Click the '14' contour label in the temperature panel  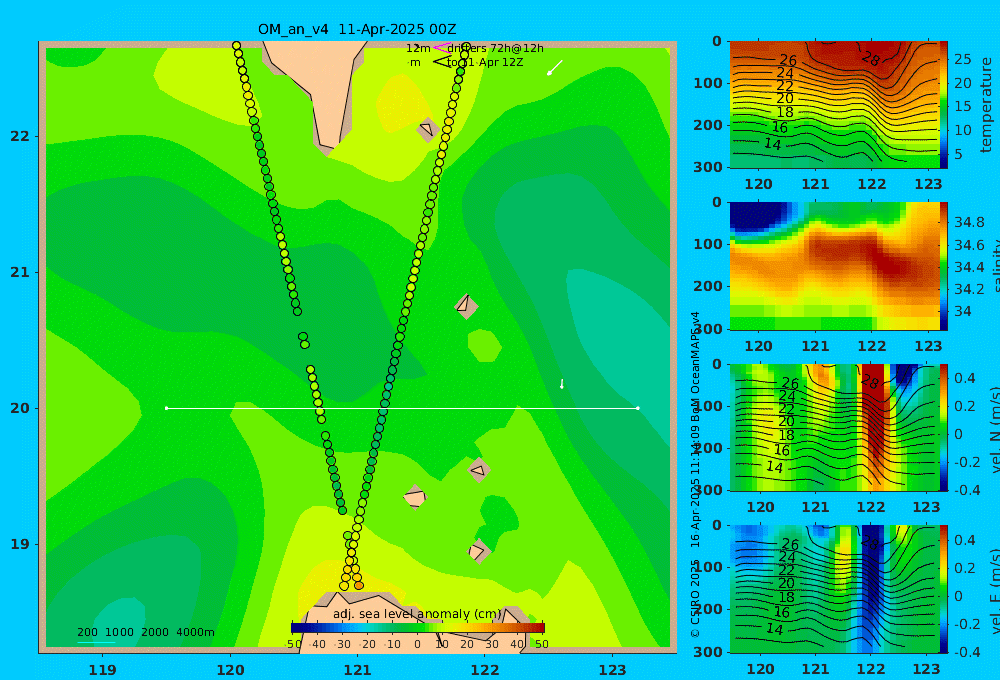(x=772, y=144)
